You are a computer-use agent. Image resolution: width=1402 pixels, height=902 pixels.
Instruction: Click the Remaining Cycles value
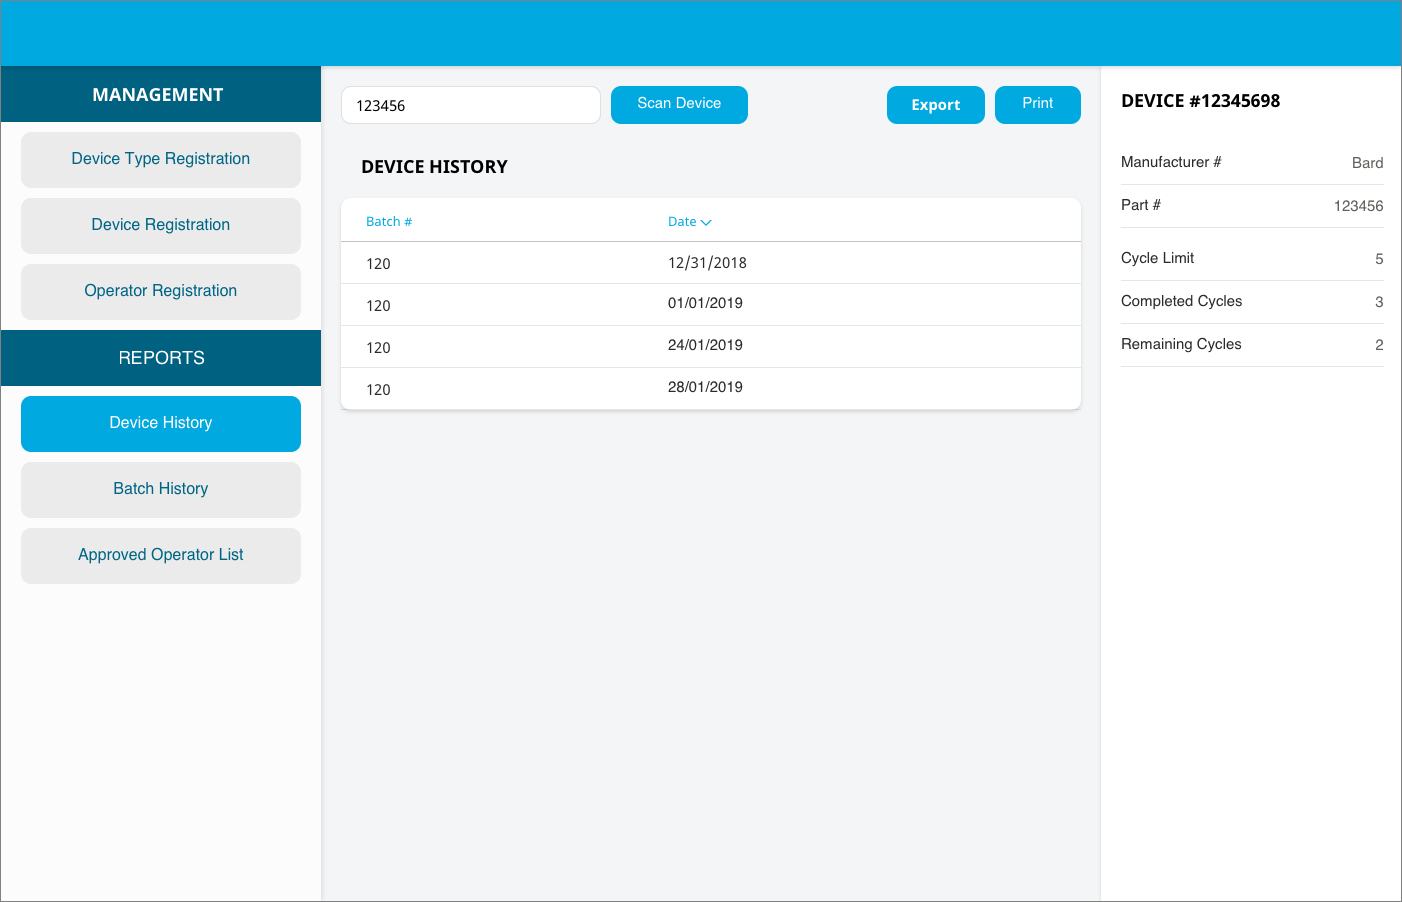1379,344
